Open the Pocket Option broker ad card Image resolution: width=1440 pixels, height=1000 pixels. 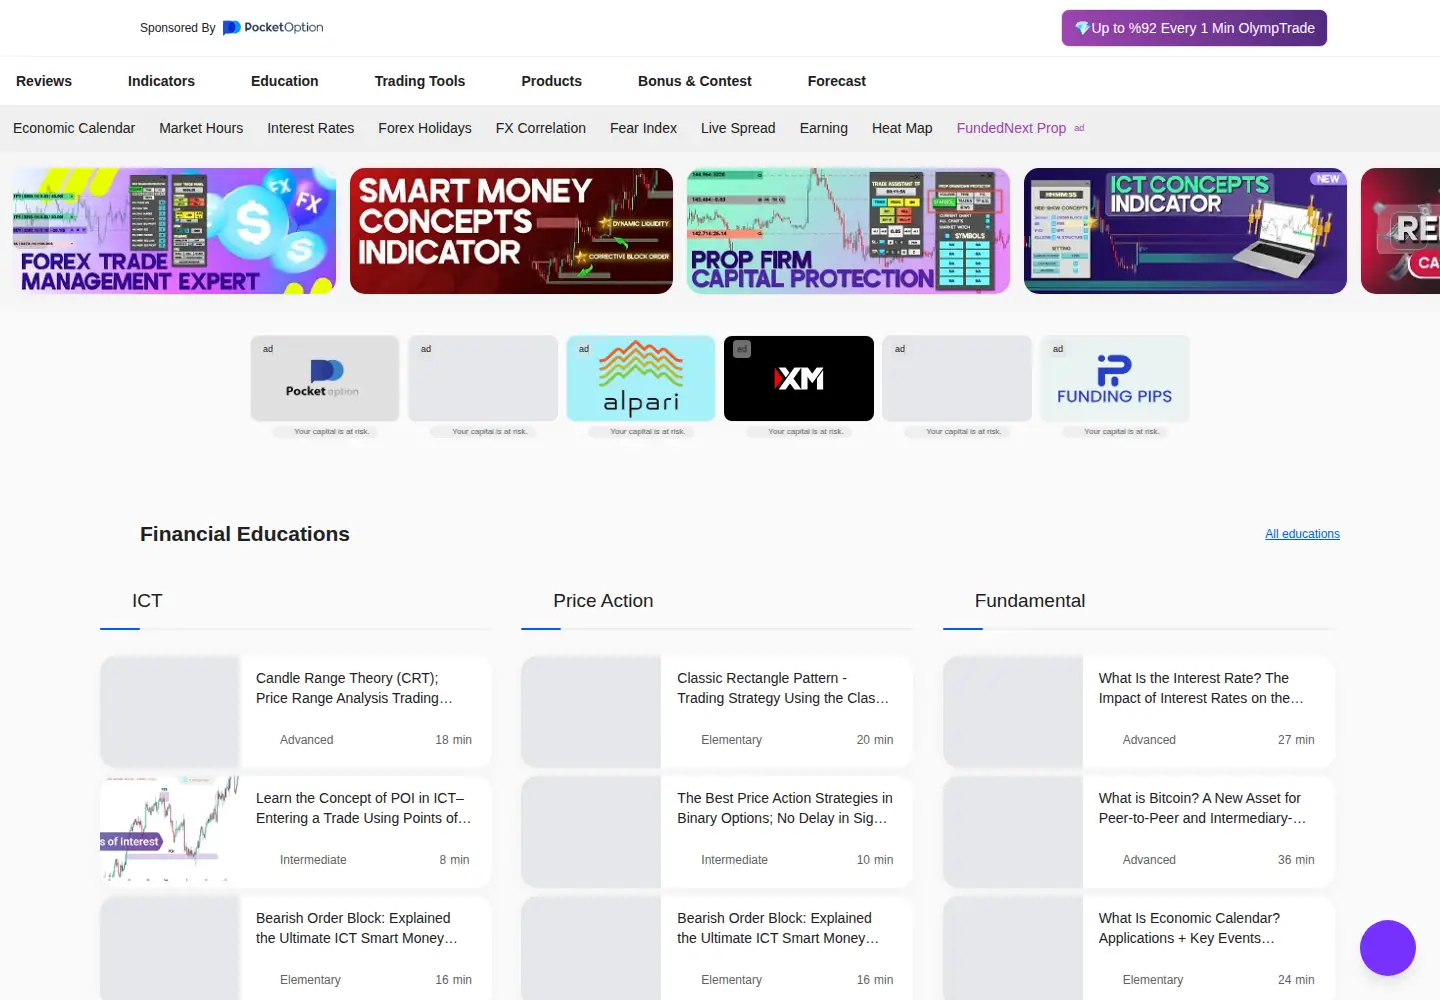(325, 378)
